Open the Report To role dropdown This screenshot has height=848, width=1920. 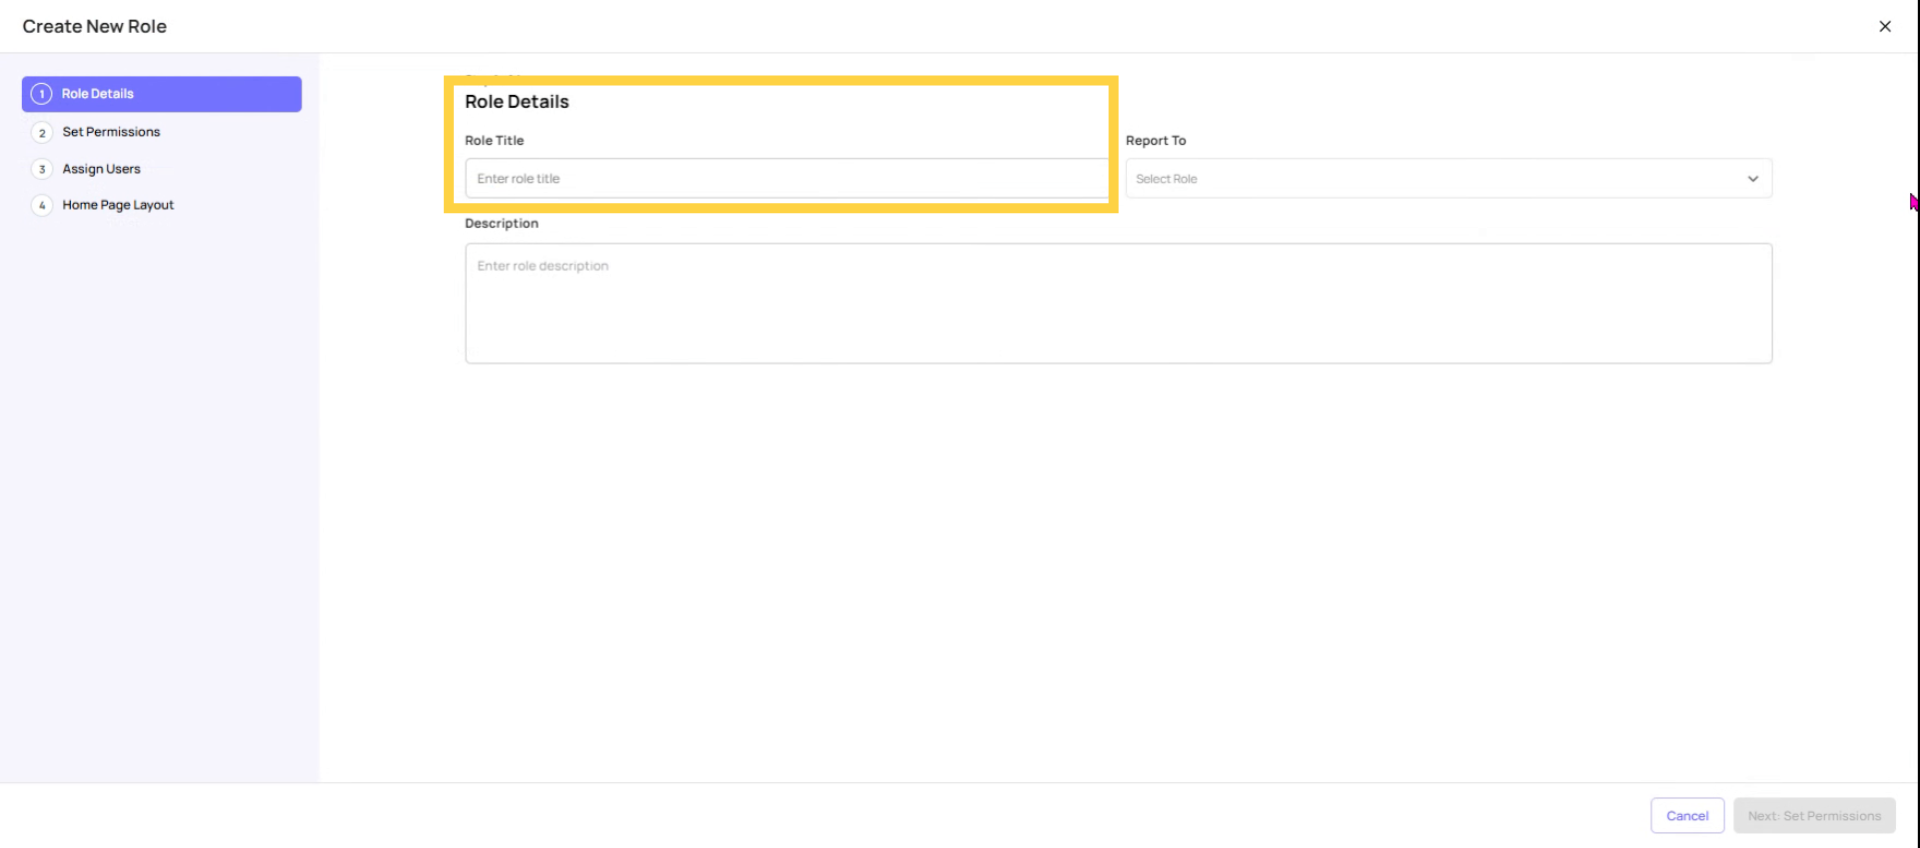1448,179
